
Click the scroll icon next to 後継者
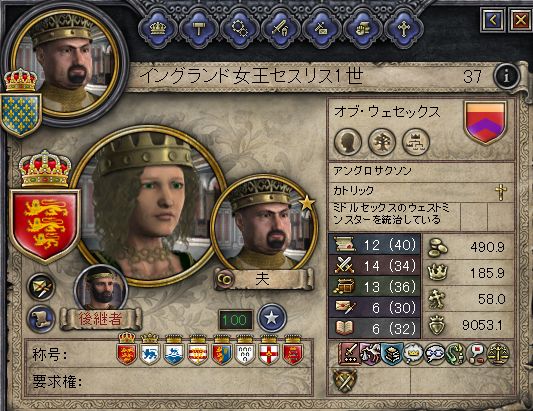[41, 319]
